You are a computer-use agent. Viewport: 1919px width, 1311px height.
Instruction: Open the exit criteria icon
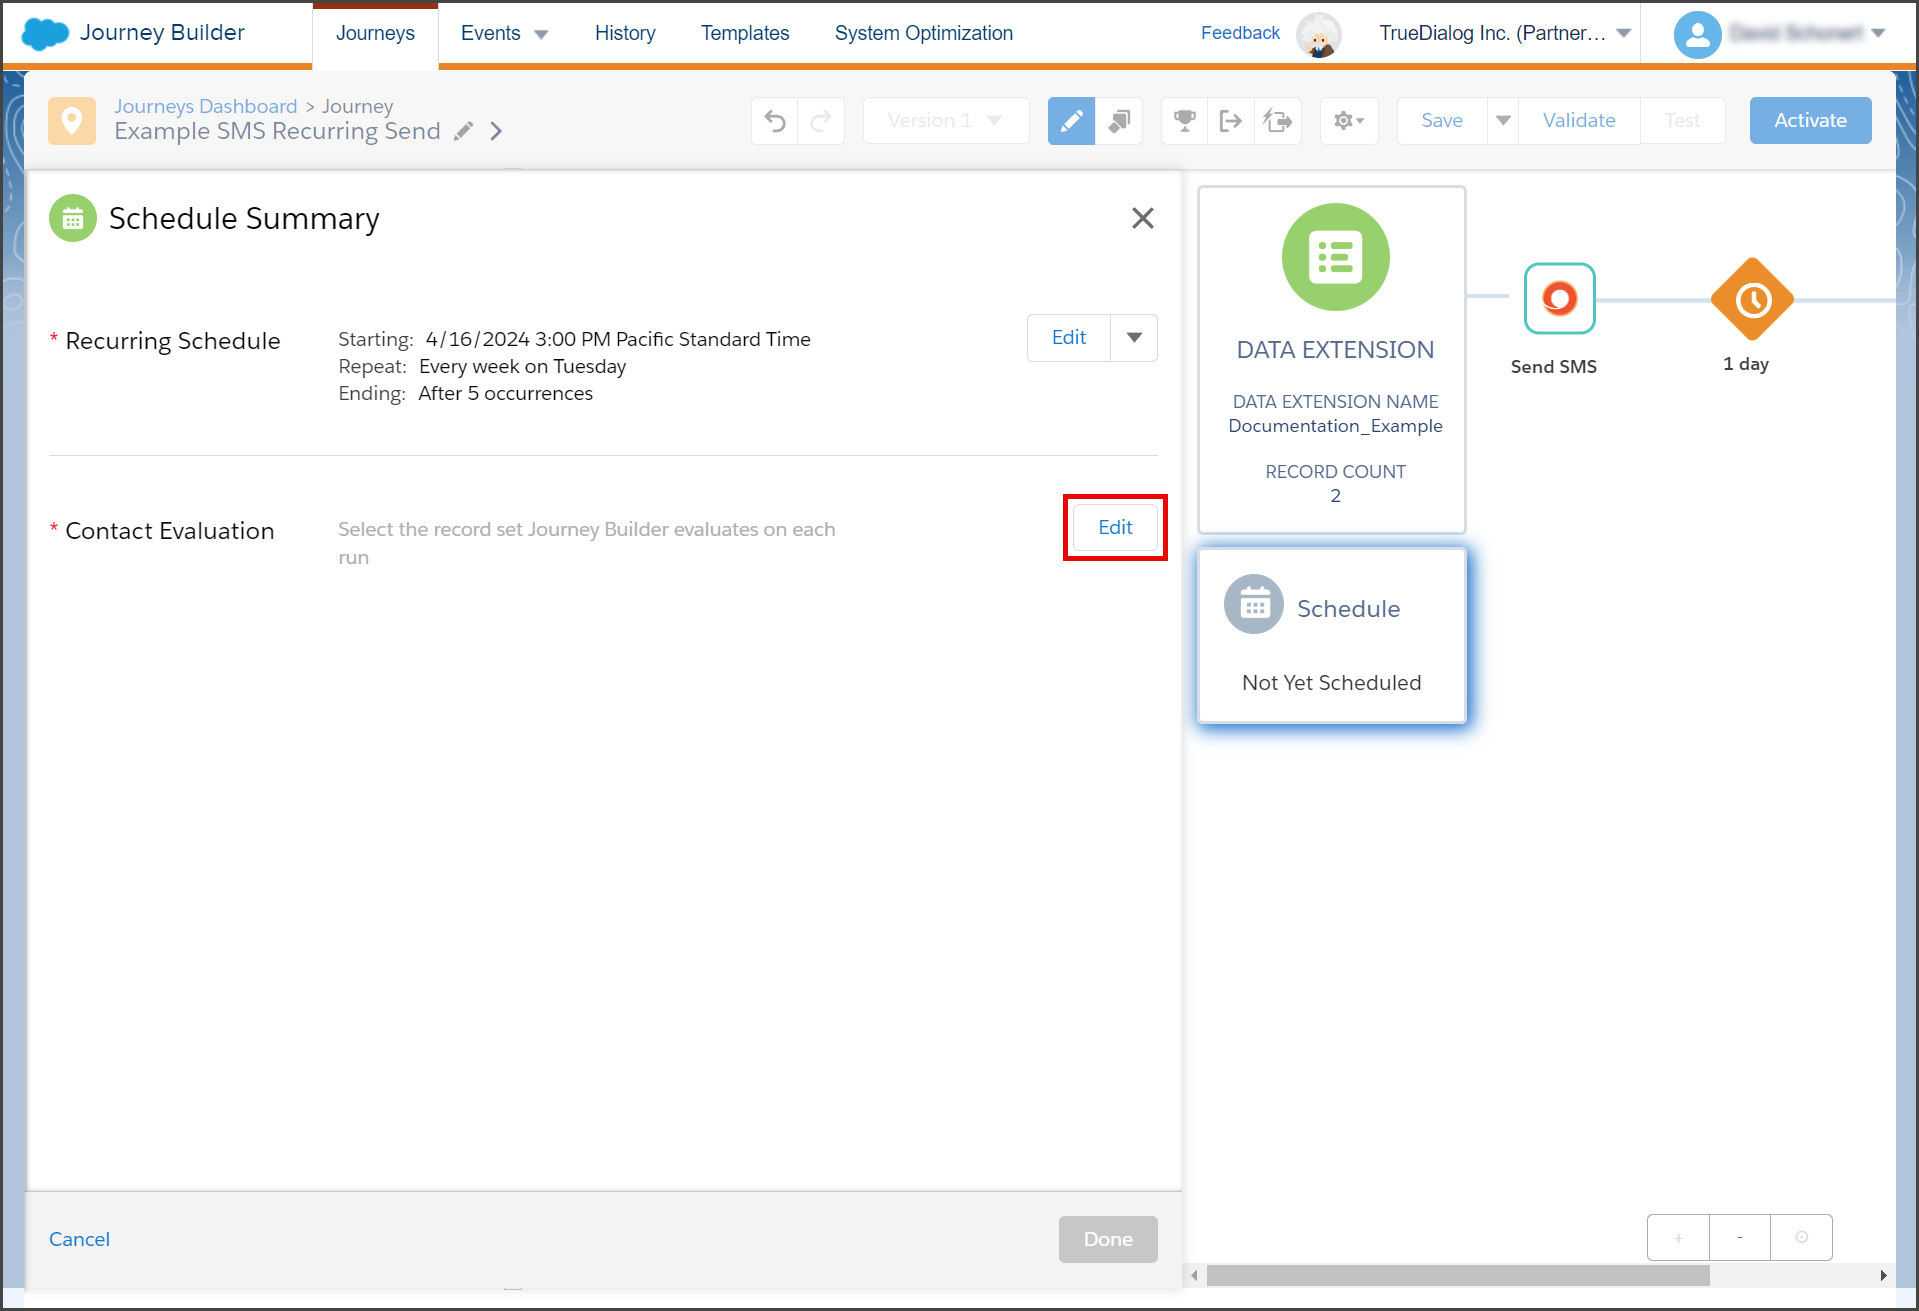pos(1231,121)
